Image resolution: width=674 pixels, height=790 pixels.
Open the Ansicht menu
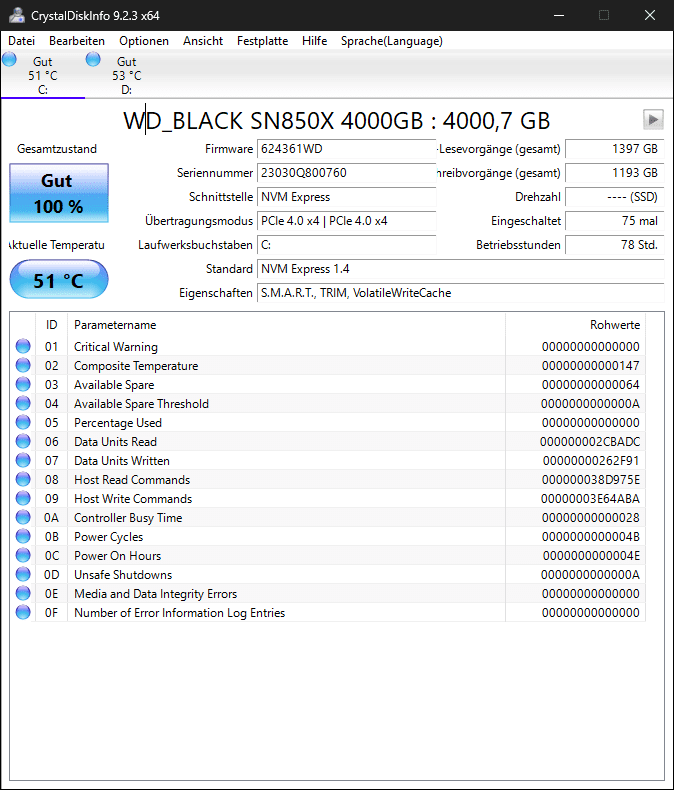pyautogui.click(x=203, y=41)
